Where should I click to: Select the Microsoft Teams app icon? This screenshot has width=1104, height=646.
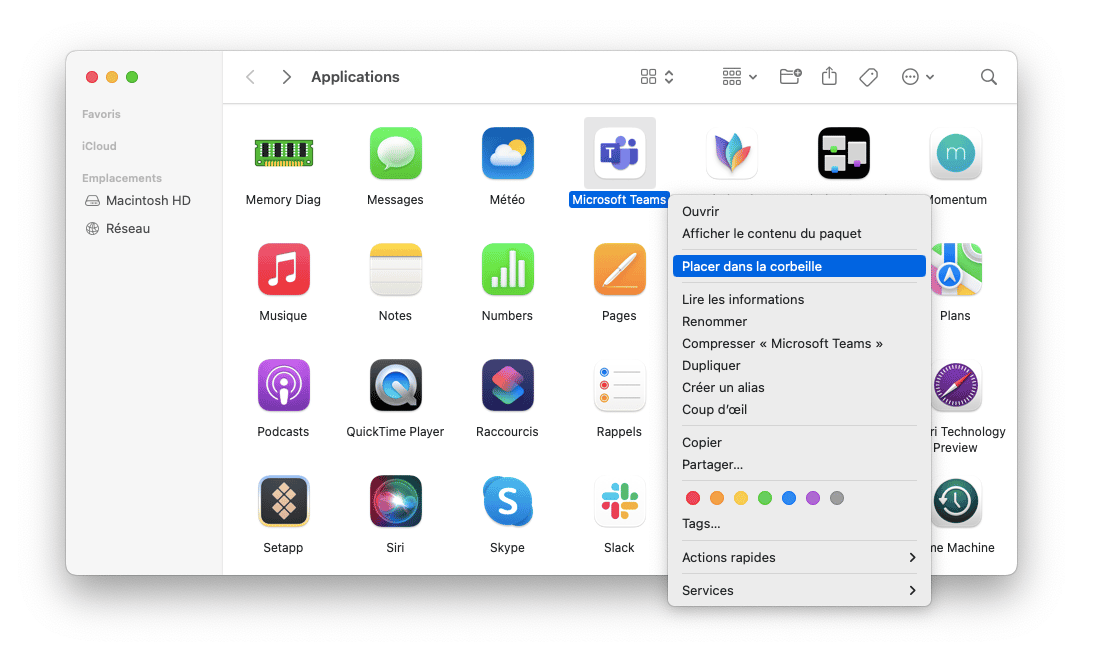click(620, 153)
